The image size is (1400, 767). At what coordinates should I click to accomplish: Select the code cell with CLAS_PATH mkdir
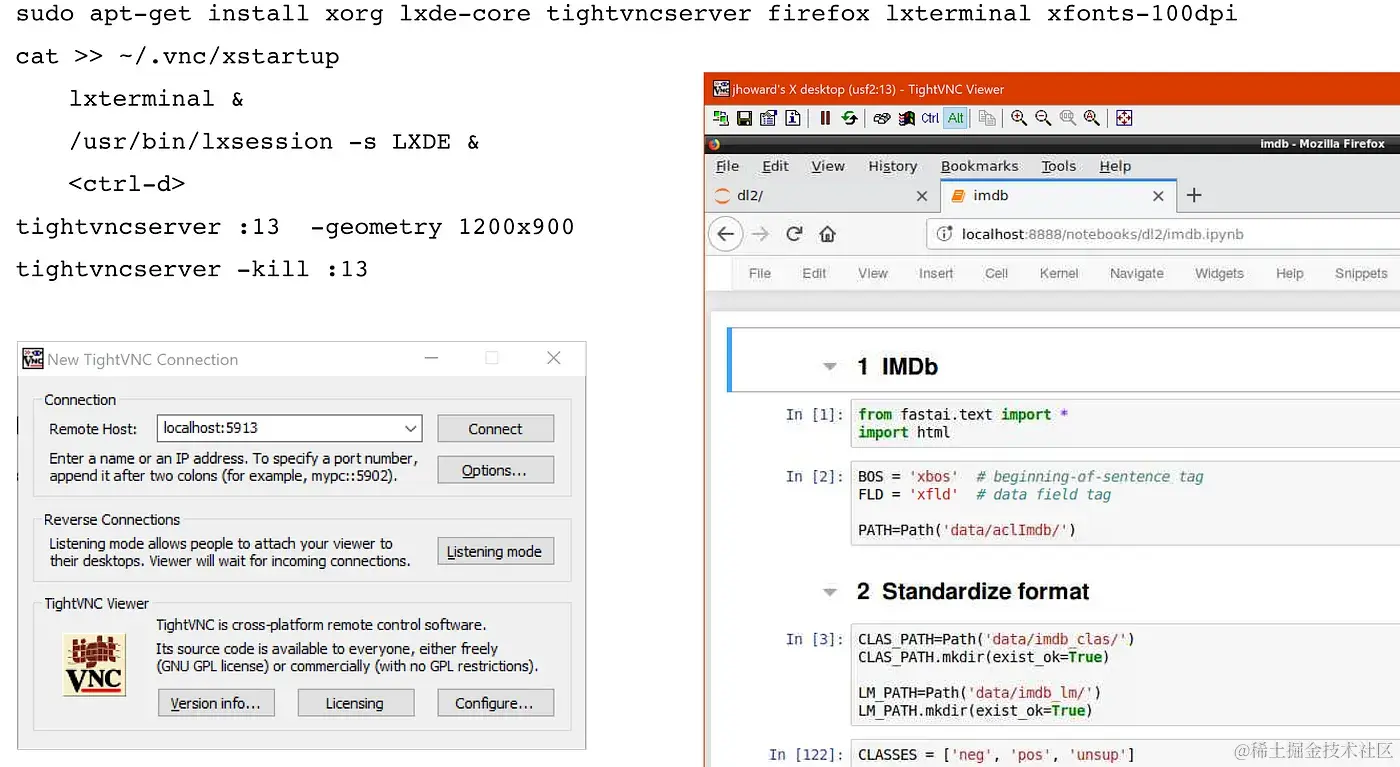point(1125,675)
